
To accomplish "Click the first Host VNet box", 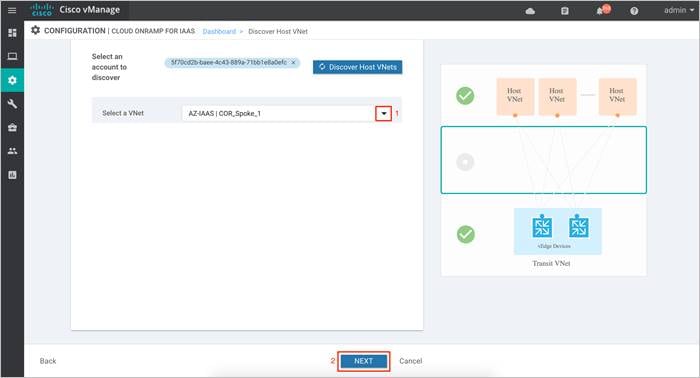I will point(515,96).
